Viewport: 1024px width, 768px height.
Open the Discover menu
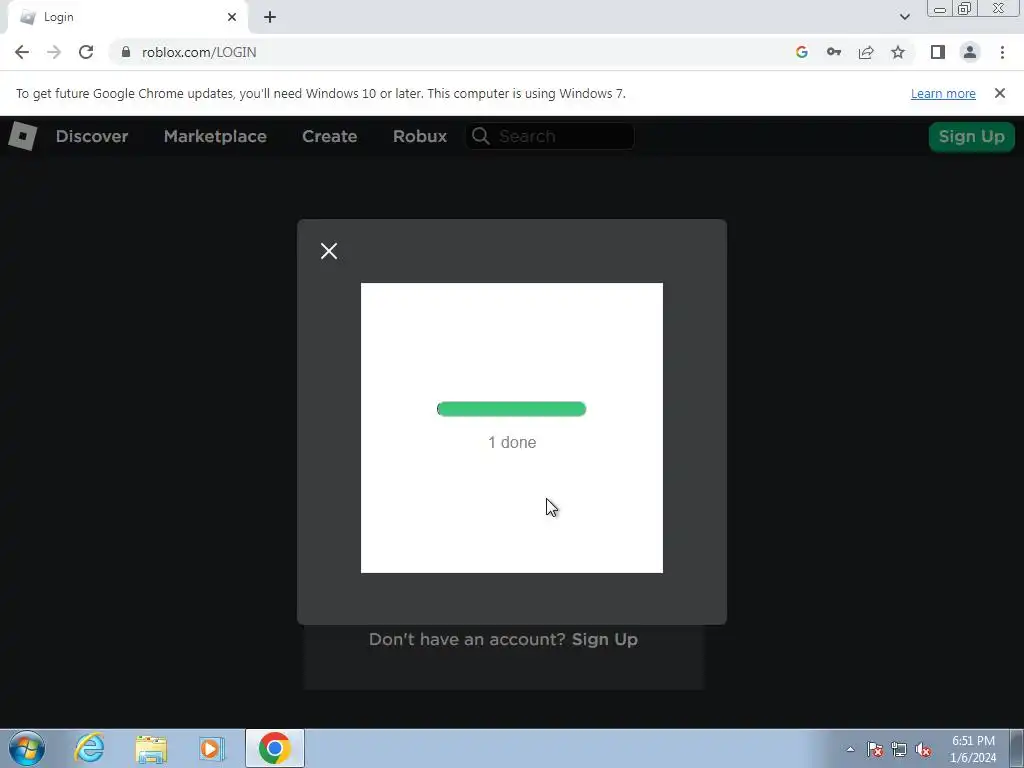[x=92, y=136]
